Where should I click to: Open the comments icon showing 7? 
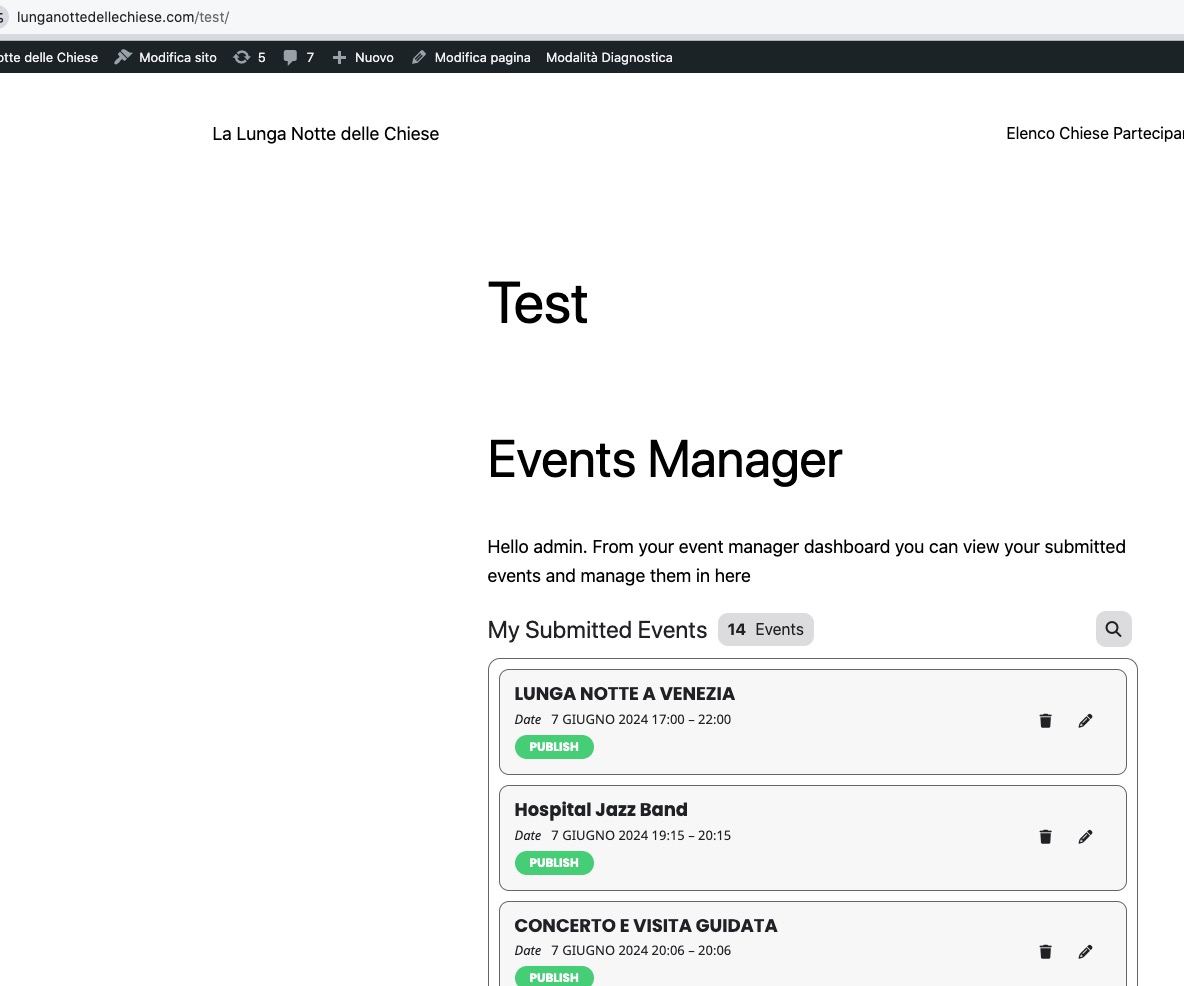click(298, 58)
